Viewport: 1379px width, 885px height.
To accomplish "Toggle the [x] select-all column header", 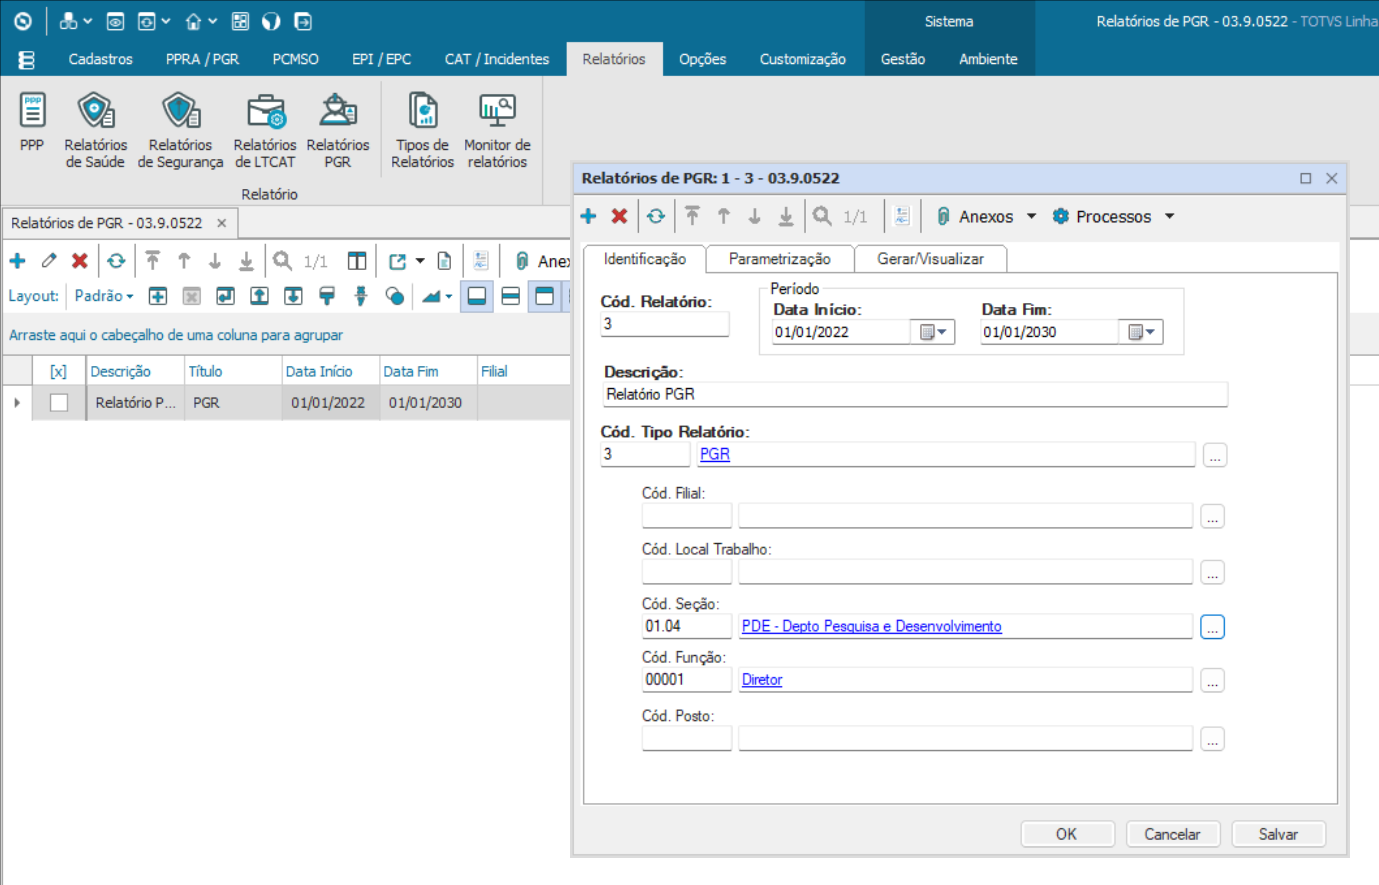I will [58, 371].
